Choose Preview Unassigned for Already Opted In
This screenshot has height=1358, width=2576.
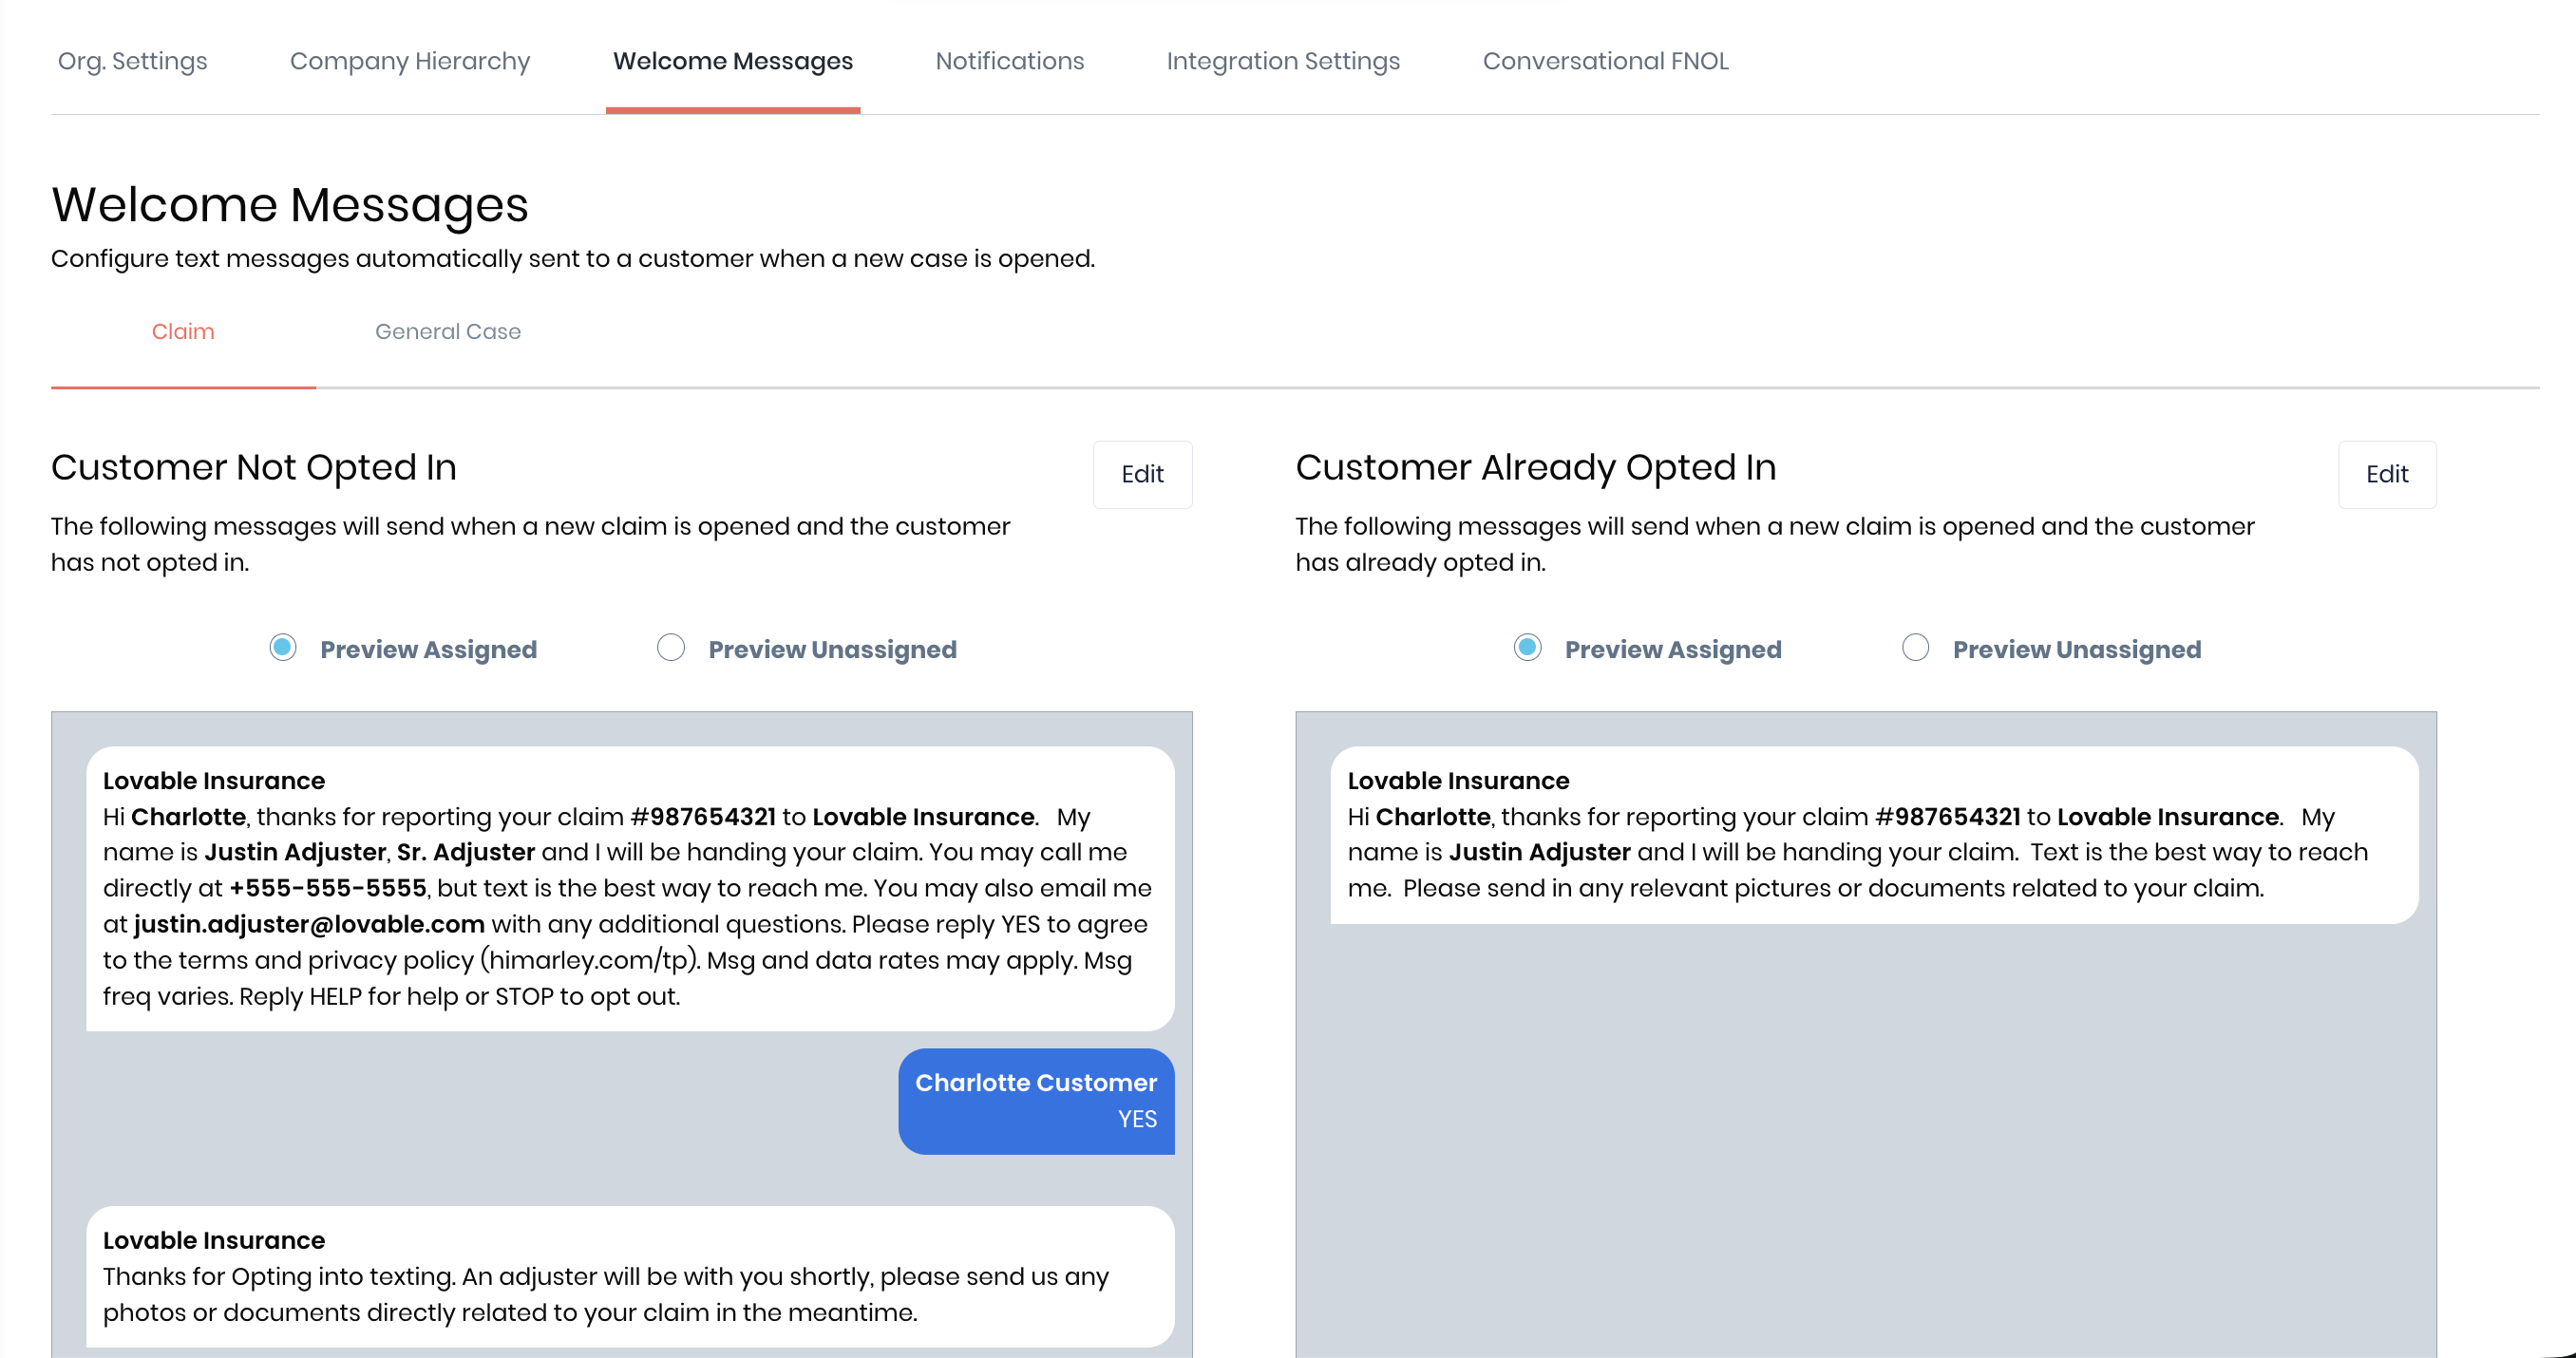[x=1915, y=648]
